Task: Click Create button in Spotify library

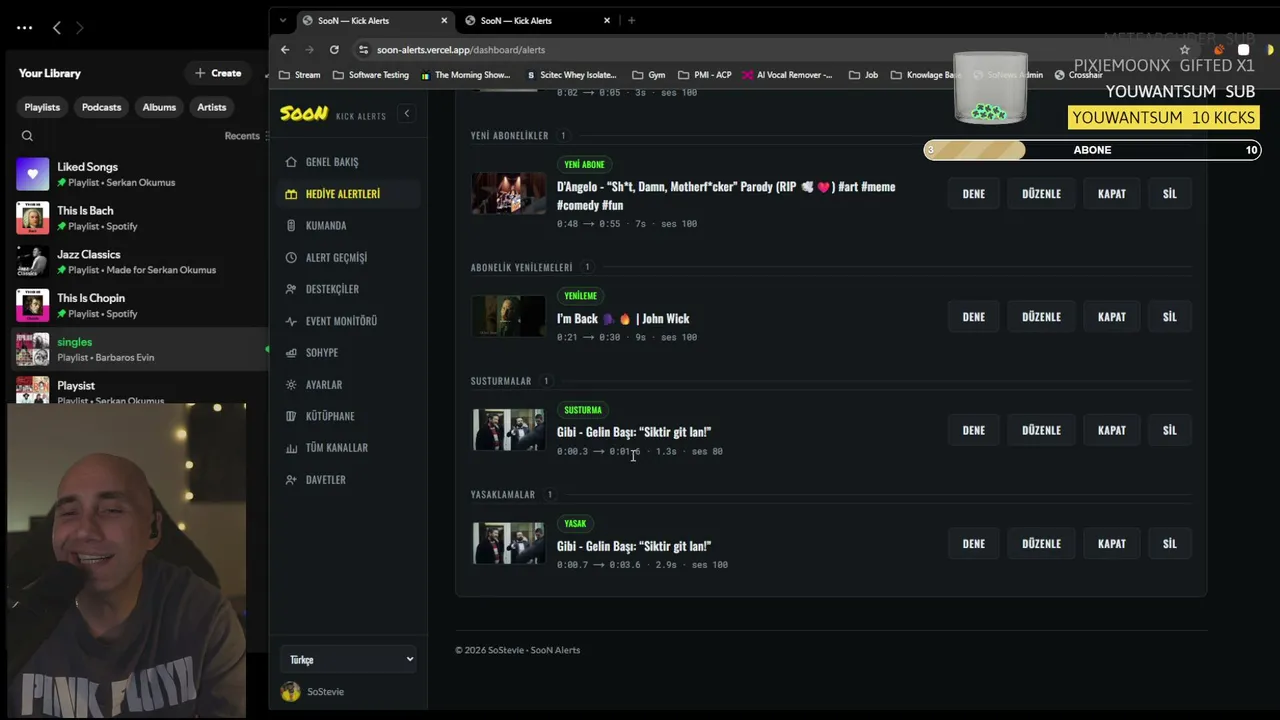Action: (x=218, y=73)
